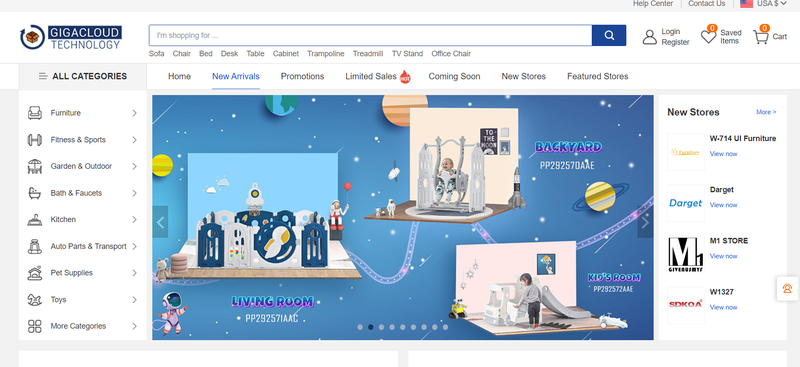Select the third carousel indicator dot
This screenshot has width=800, height=367.
(381, 327)
